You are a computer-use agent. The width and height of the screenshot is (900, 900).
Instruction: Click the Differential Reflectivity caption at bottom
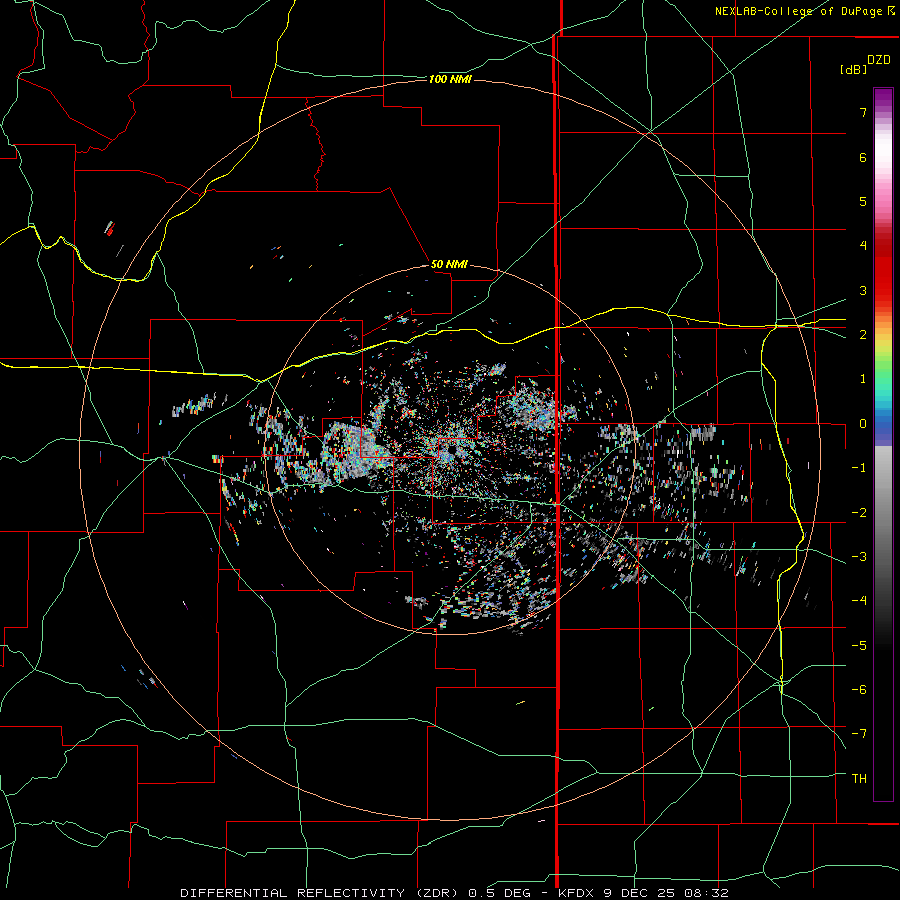pyautogui.click(x=454, y=893)
